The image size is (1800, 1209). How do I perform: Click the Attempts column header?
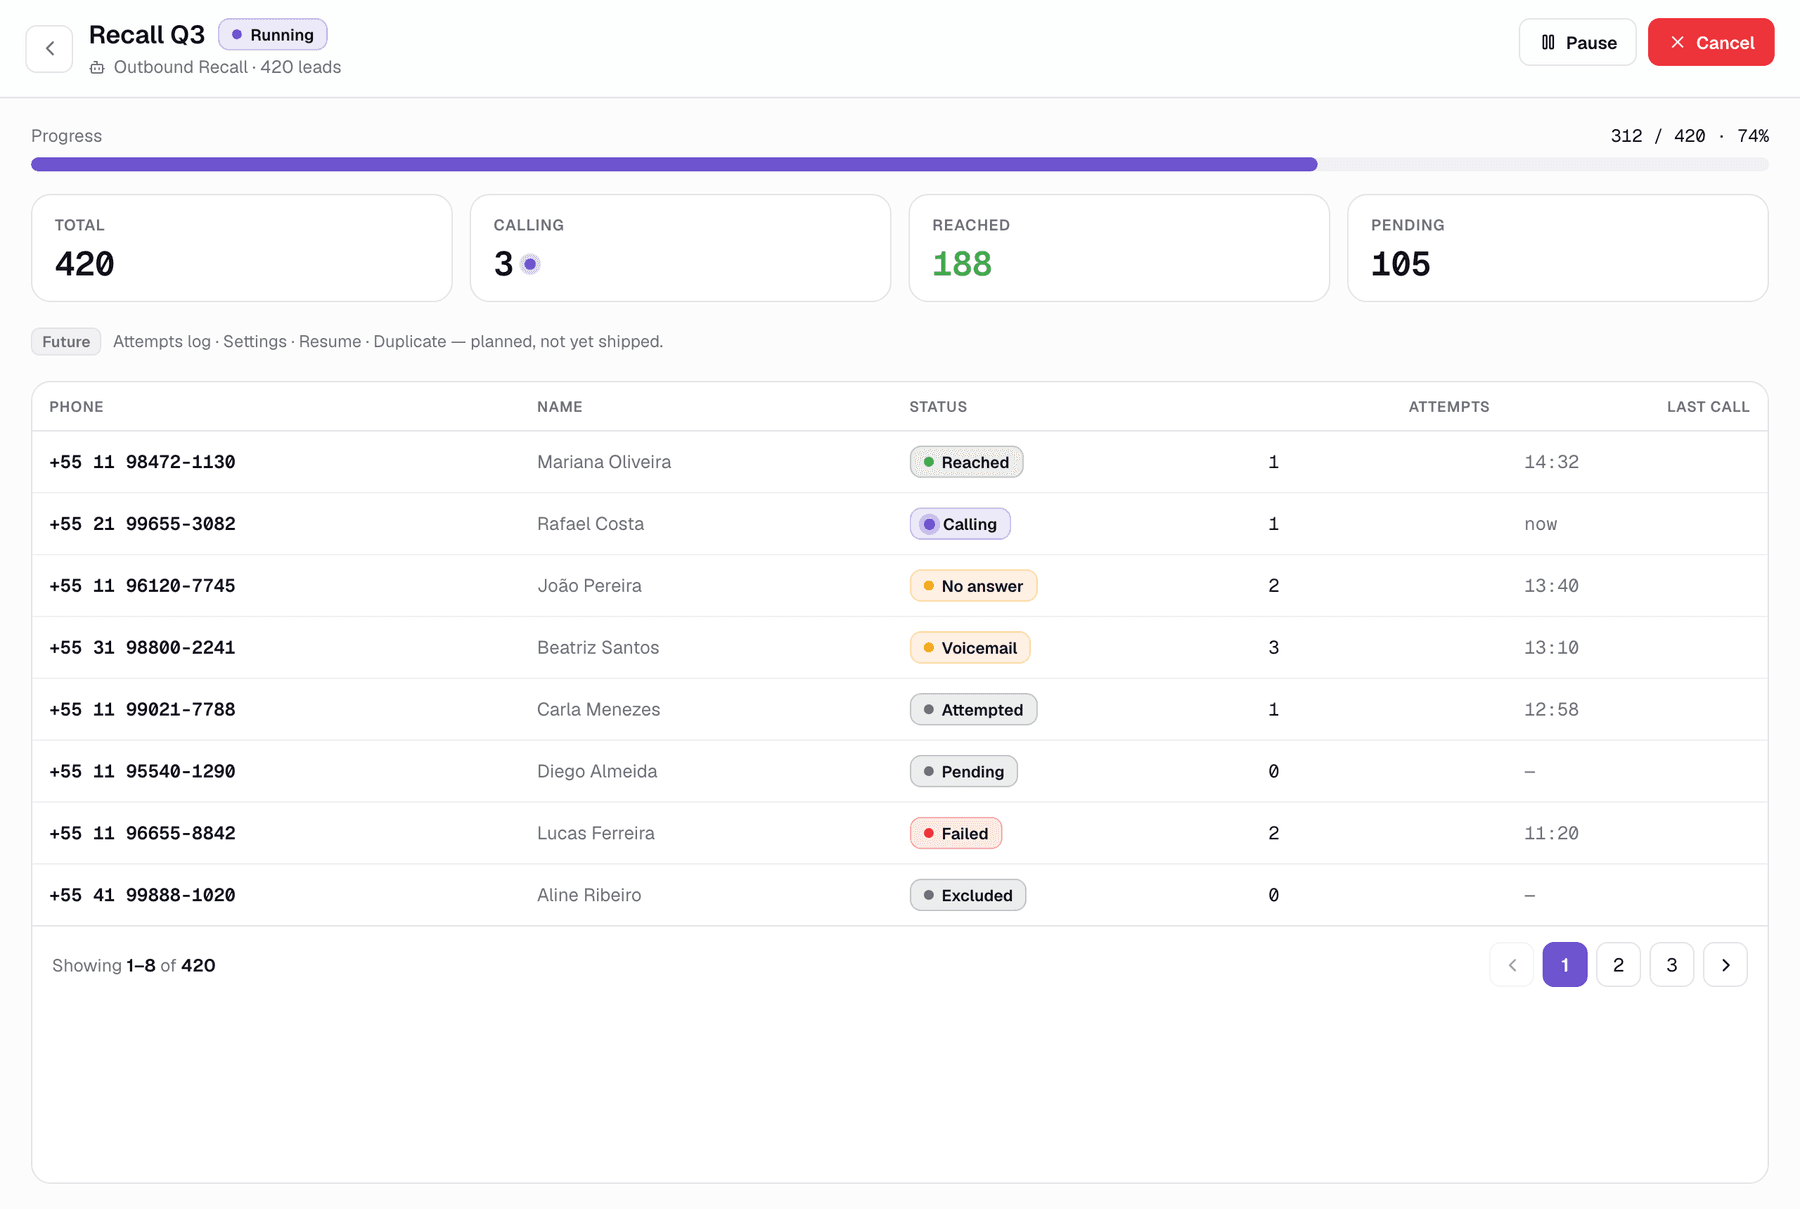[1449, 407]
